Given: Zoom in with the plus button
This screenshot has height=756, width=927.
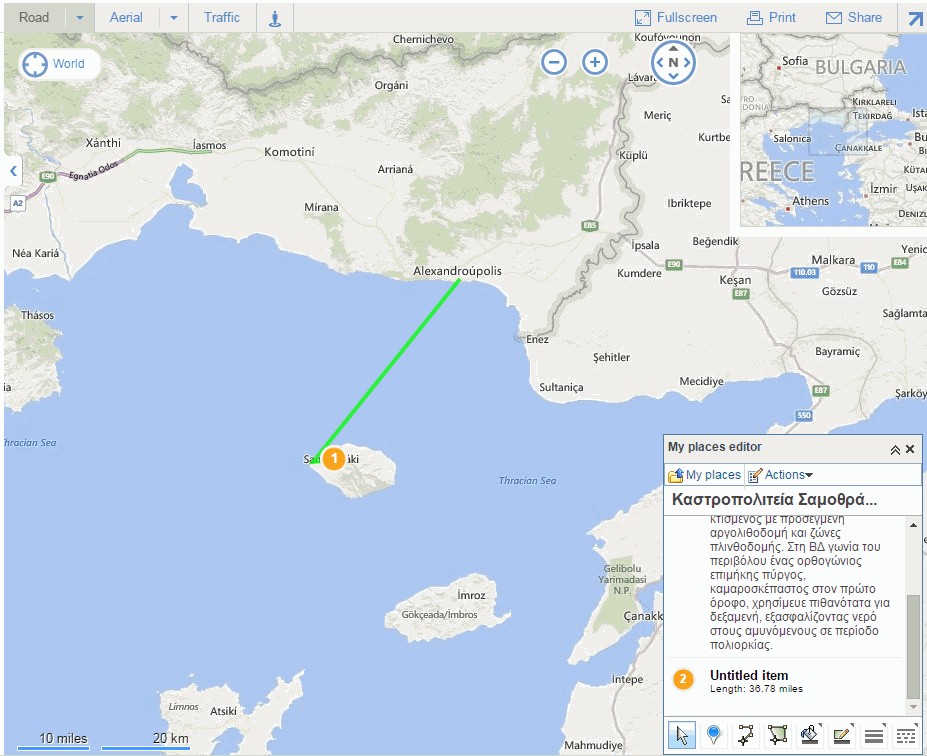Looking at the screenshot, I should click(595, 62).
